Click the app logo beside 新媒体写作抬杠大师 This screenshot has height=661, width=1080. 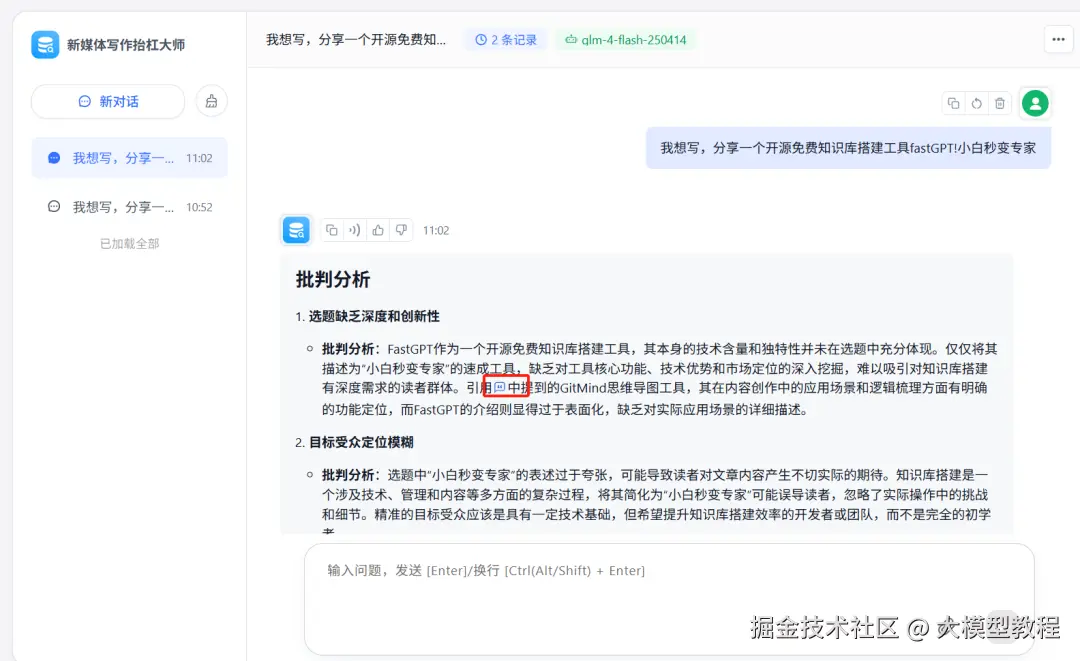pyautogui.click(x=45, y=45)
